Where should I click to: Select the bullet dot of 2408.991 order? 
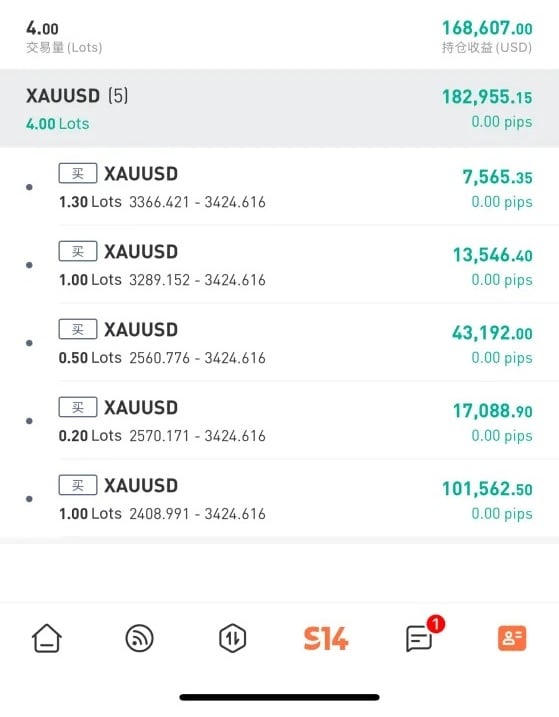click(29, 499)
